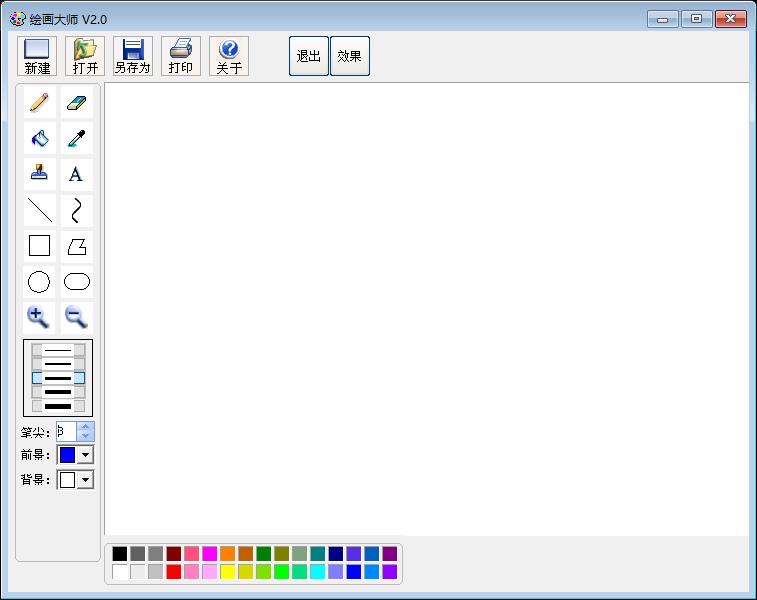Click the 效果 (Effects) button
The image size is (757, 600).
350,56
